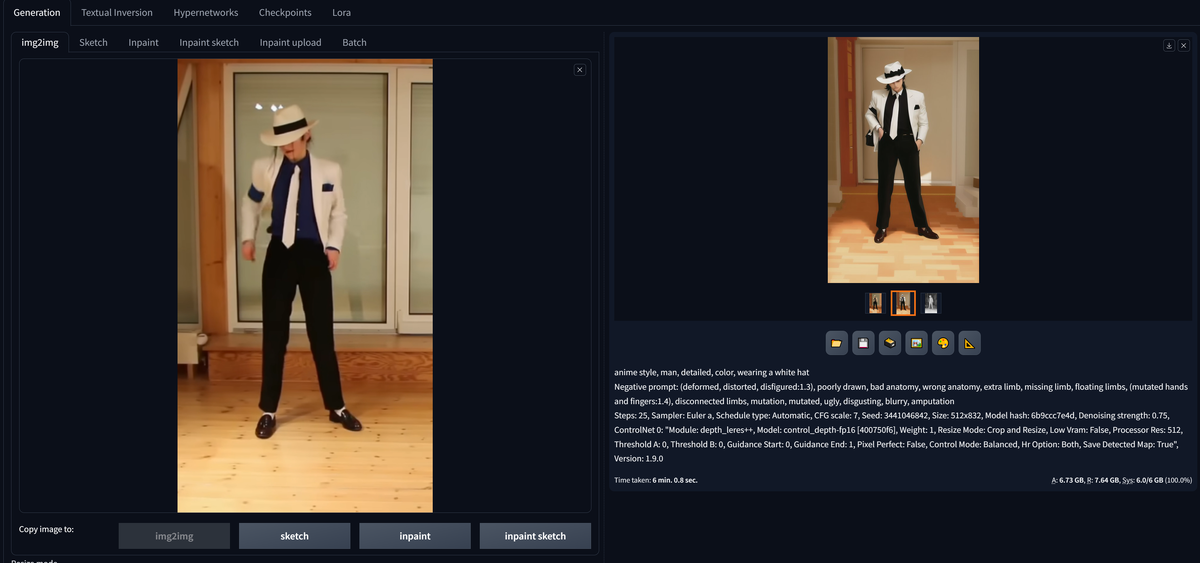Switch to the Sketch sub-tab

(x=93, y=42)
